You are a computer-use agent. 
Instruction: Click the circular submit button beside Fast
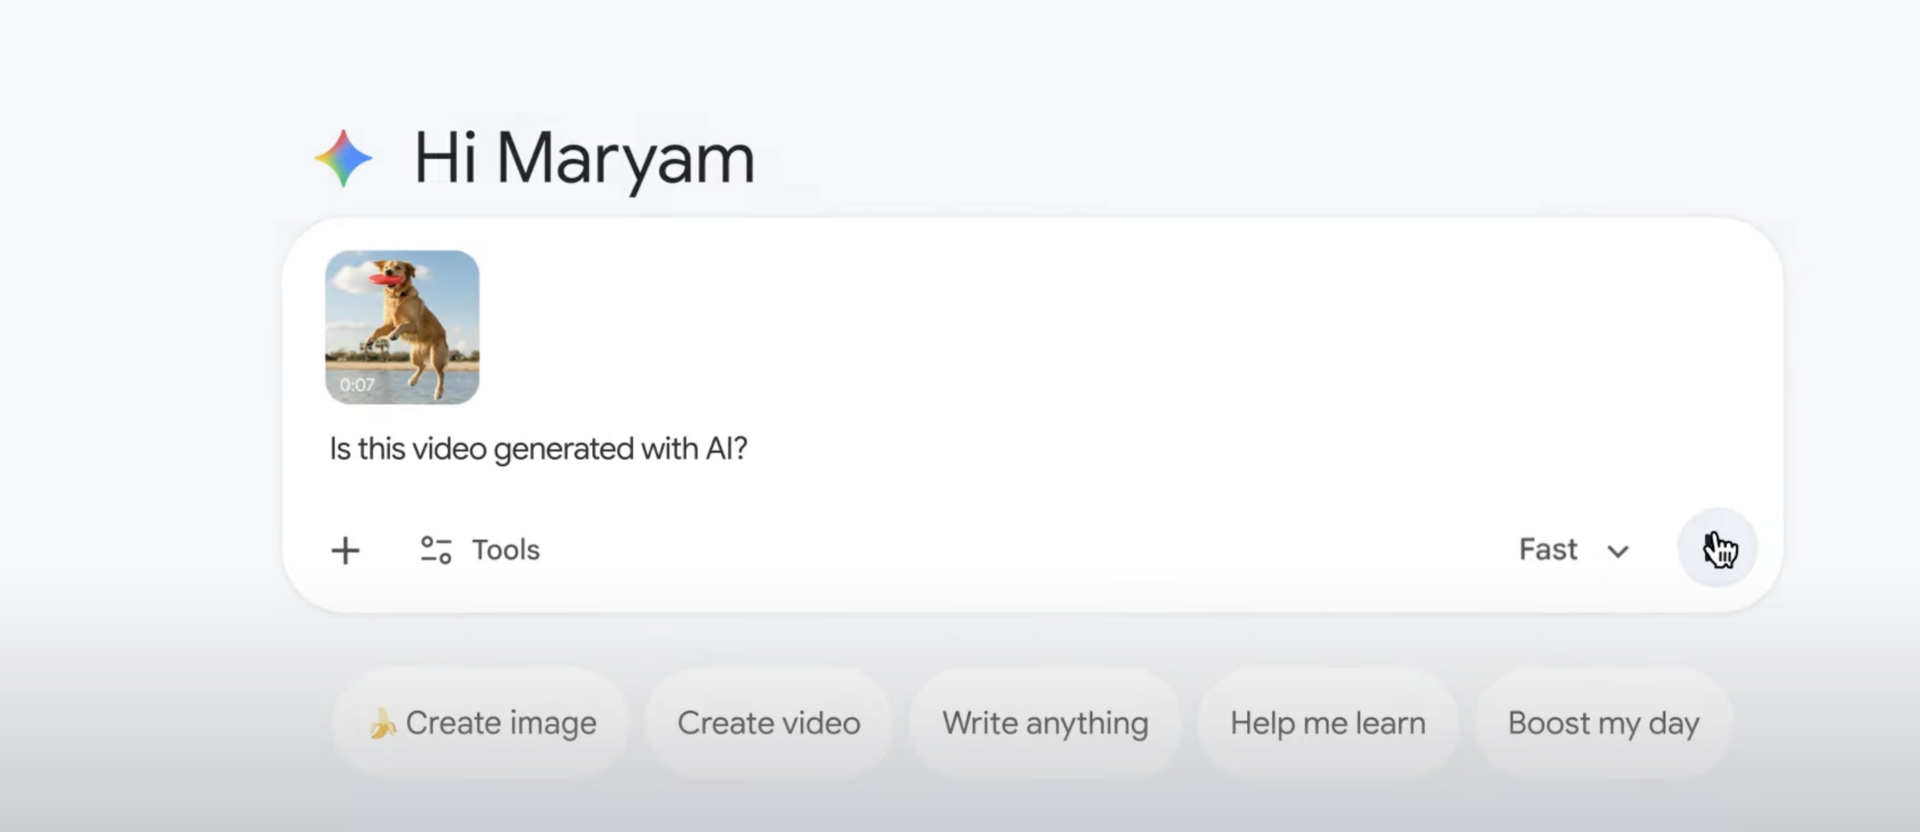(x=1716, y=548)
